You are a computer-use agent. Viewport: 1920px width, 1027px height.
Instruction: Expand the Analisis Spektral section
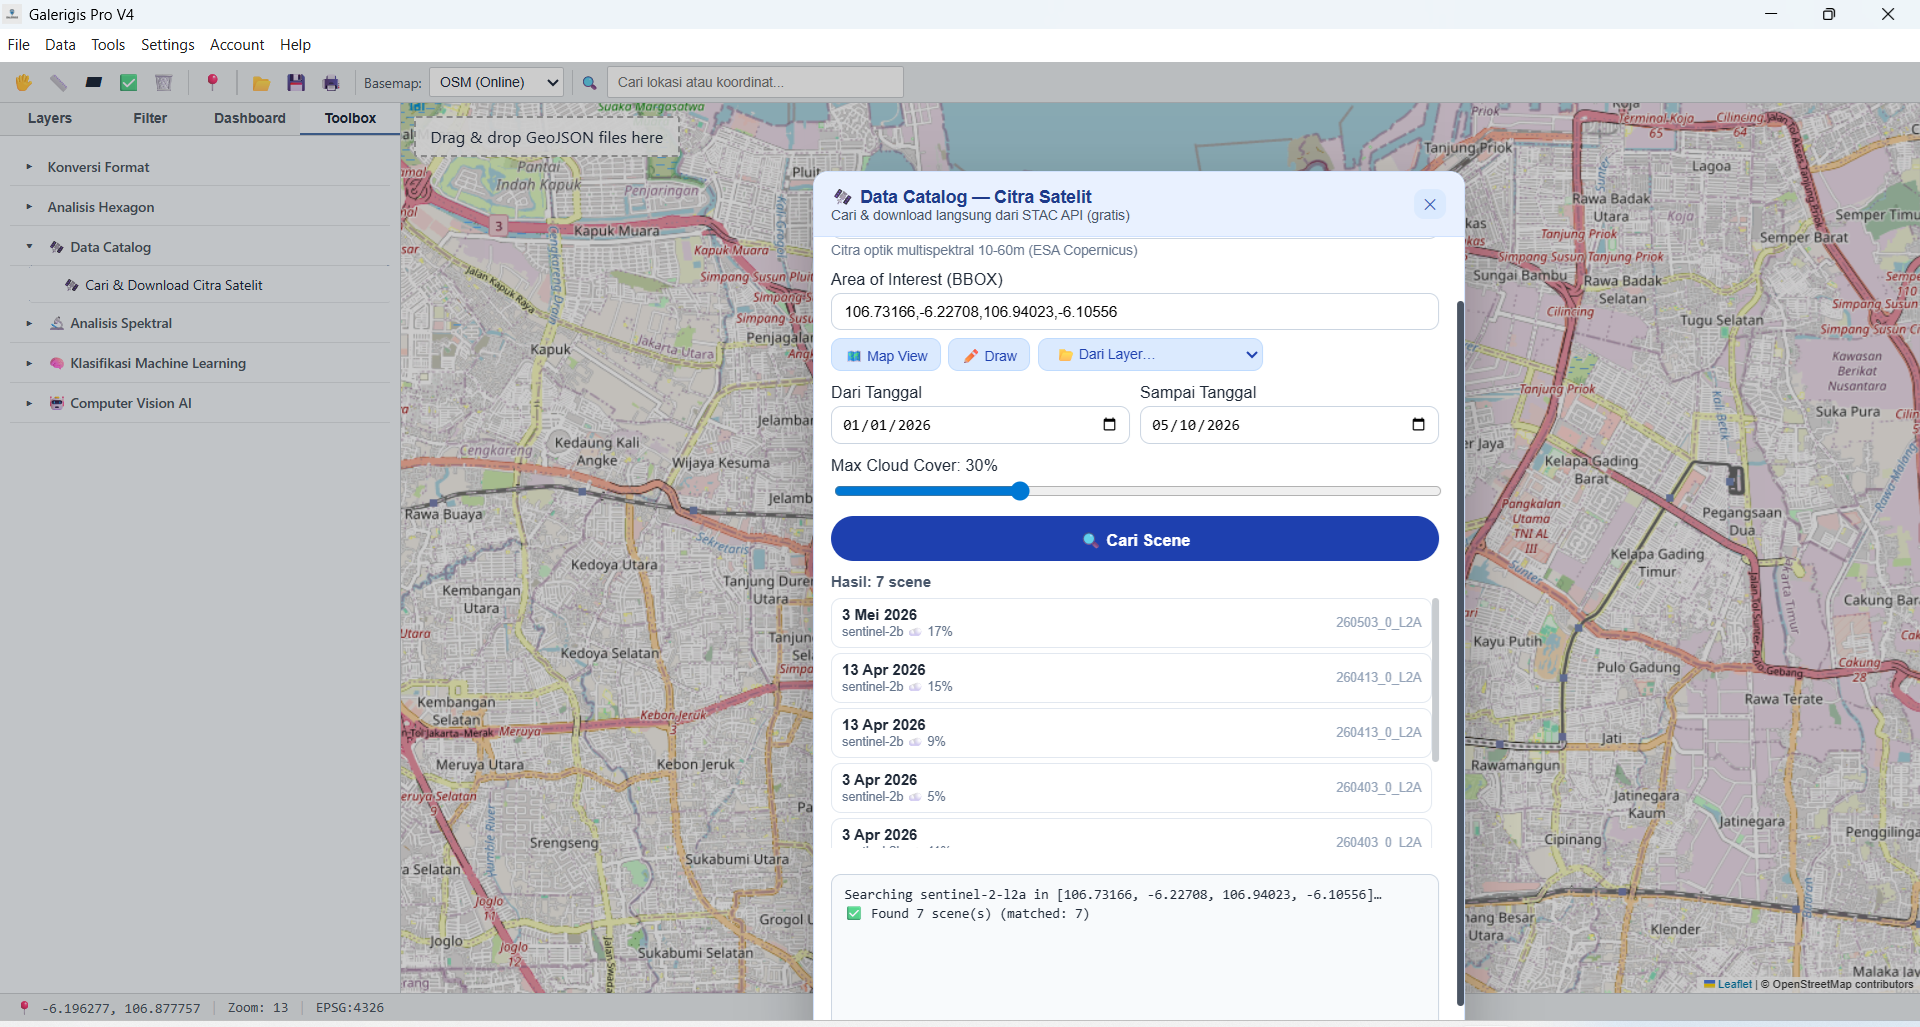tap(200, 323)
